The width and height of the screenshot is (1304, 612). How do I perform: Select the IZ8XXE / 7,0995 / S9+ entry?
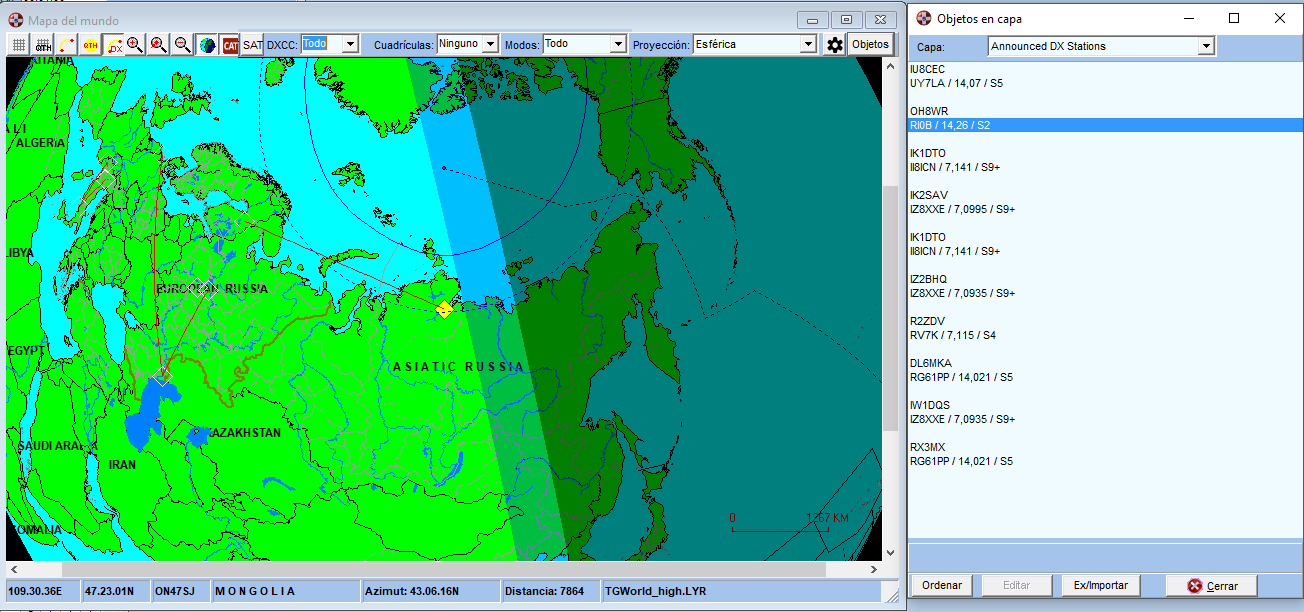click(x=962, y=209)
